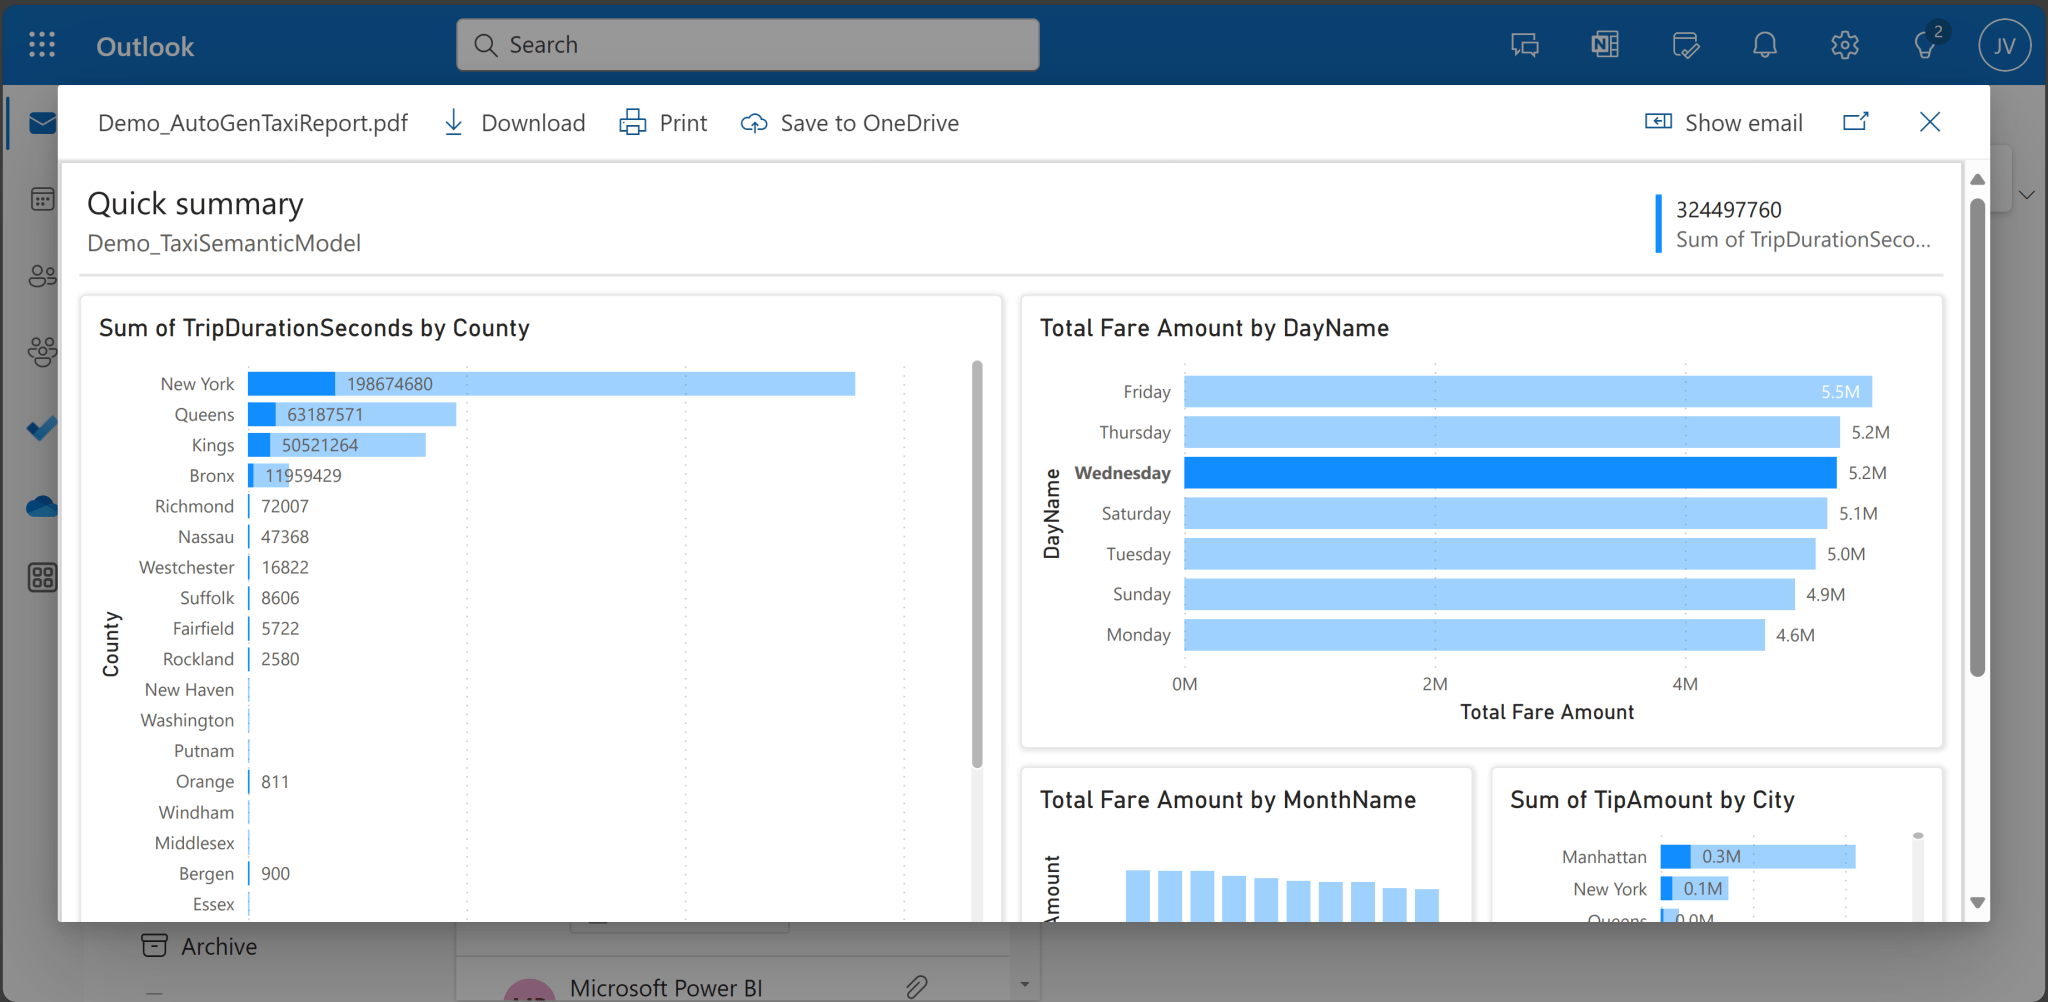Expand the Microsoft Power BI message dropdown

[1023, 986]
